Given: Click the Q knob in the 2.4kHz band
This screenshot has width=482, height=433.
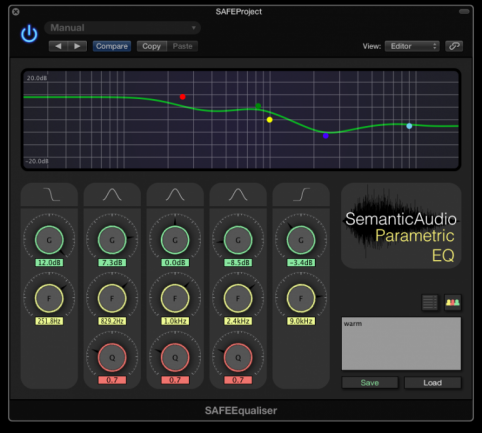Looking at the screenshot, I should (x=238, y=357).
